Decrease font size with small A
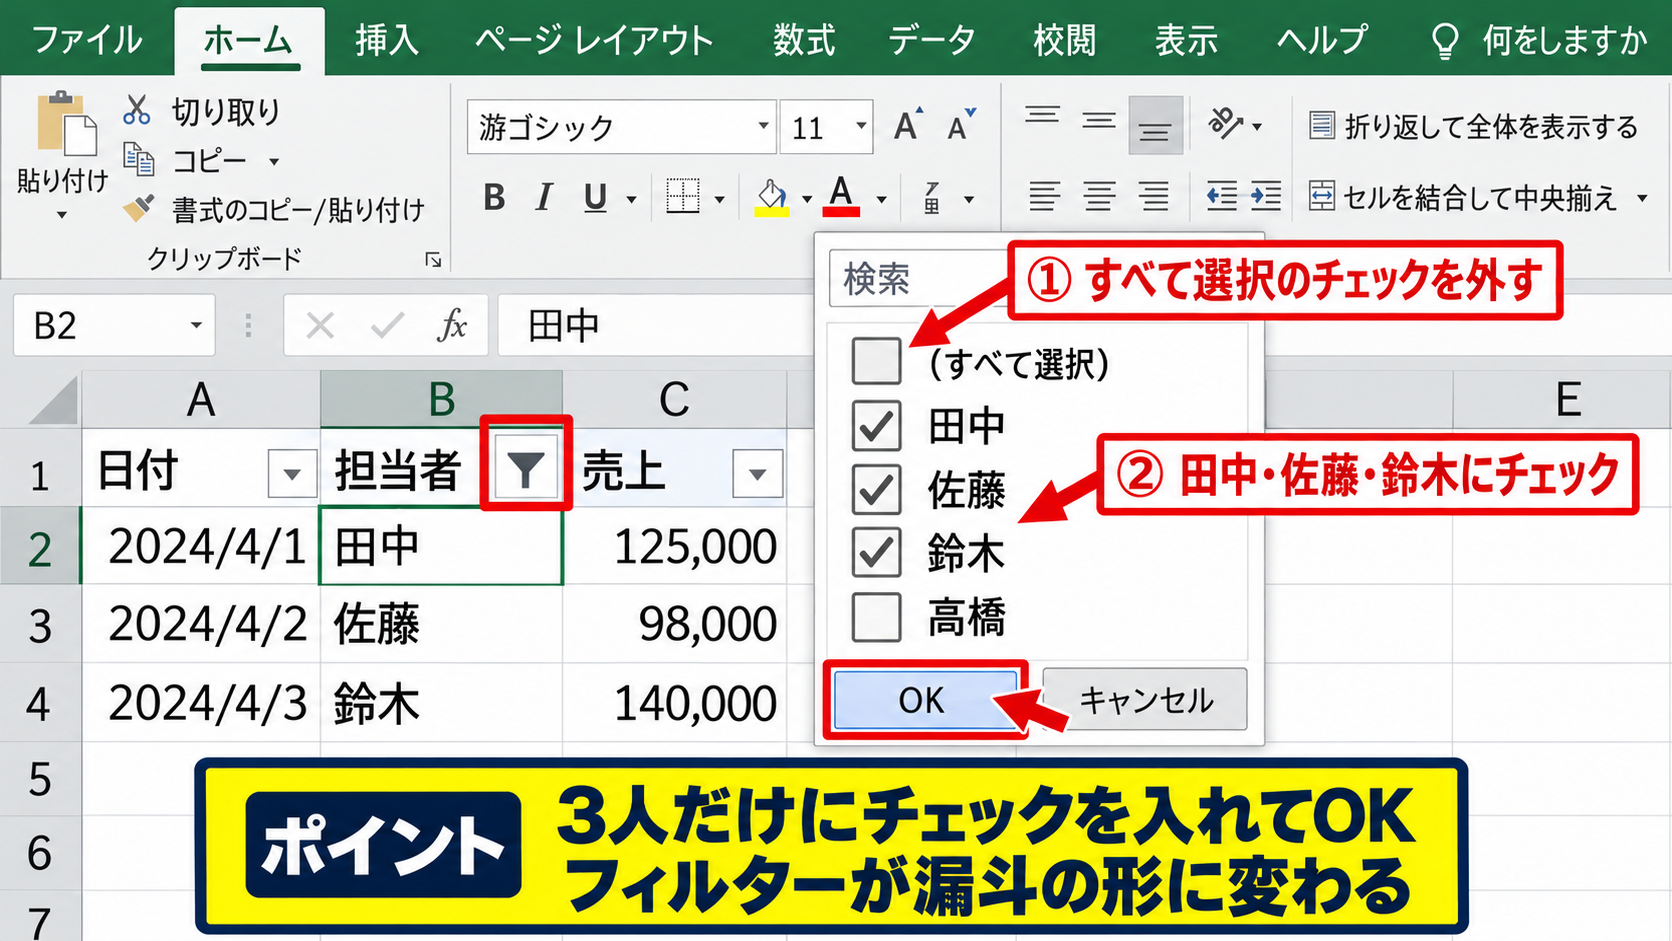The width and height of the screenshot is (1672, 941). click(961, 126)
